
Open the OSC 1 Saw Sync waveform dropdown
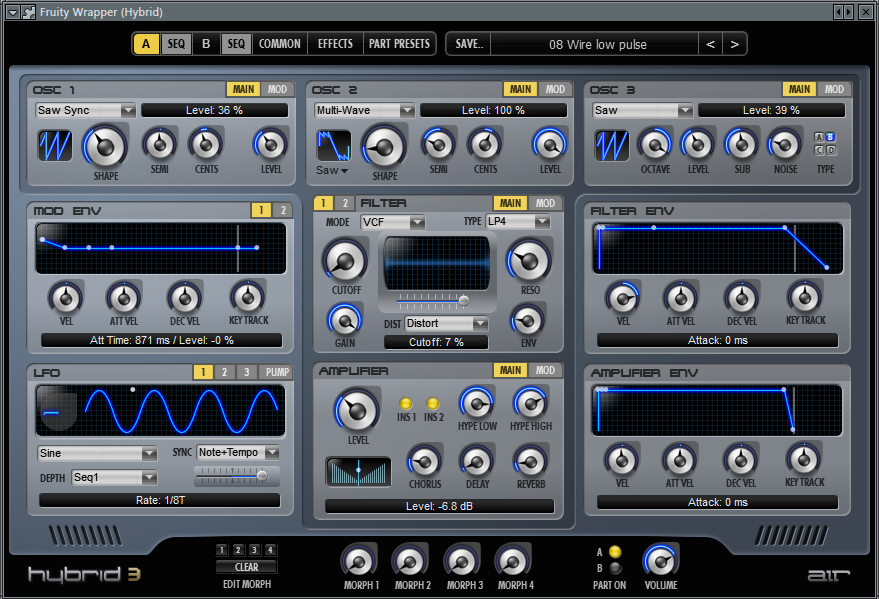point(85,110)
